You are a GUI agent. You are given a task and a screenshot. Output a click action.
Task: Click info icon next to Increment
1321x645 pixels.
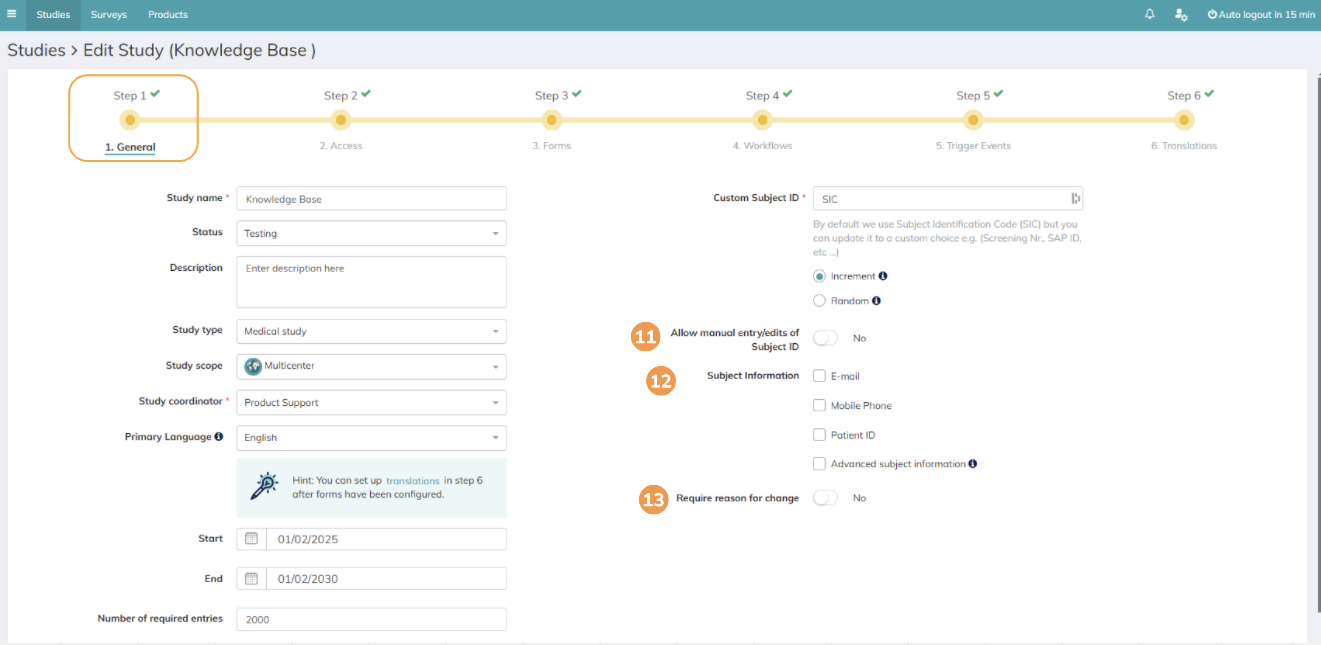point(883,276)
